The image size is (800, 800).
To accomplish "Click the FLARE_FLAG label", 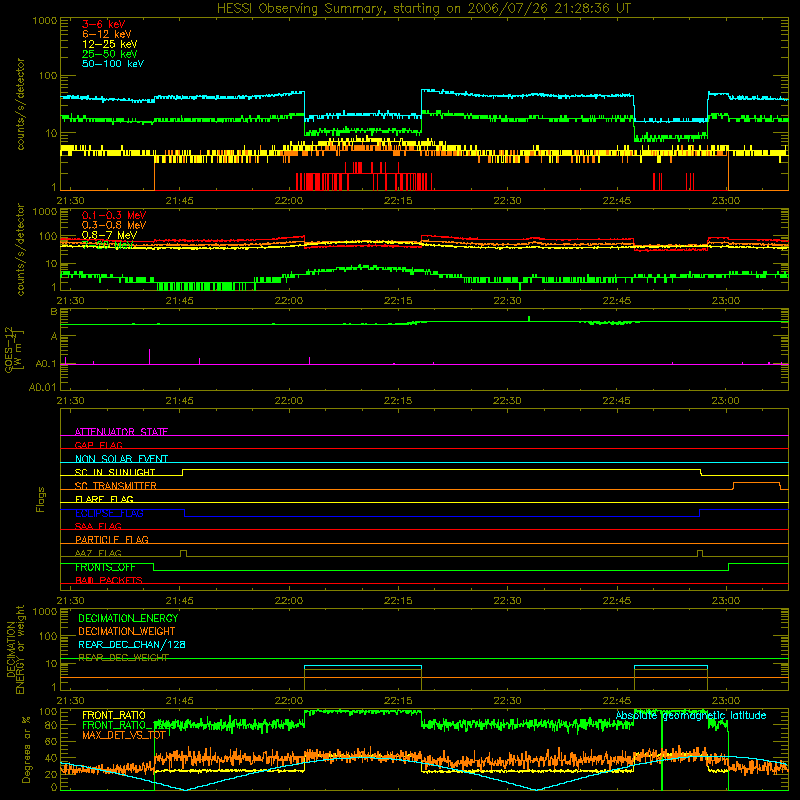I will pyautogui.click(x=104, y=499).
